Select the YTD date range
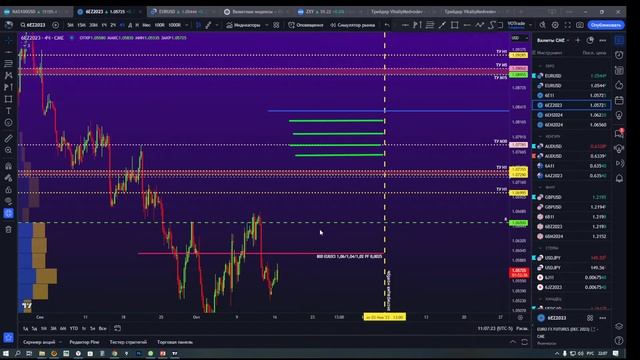The image size is (640, 360). point(74,329)
